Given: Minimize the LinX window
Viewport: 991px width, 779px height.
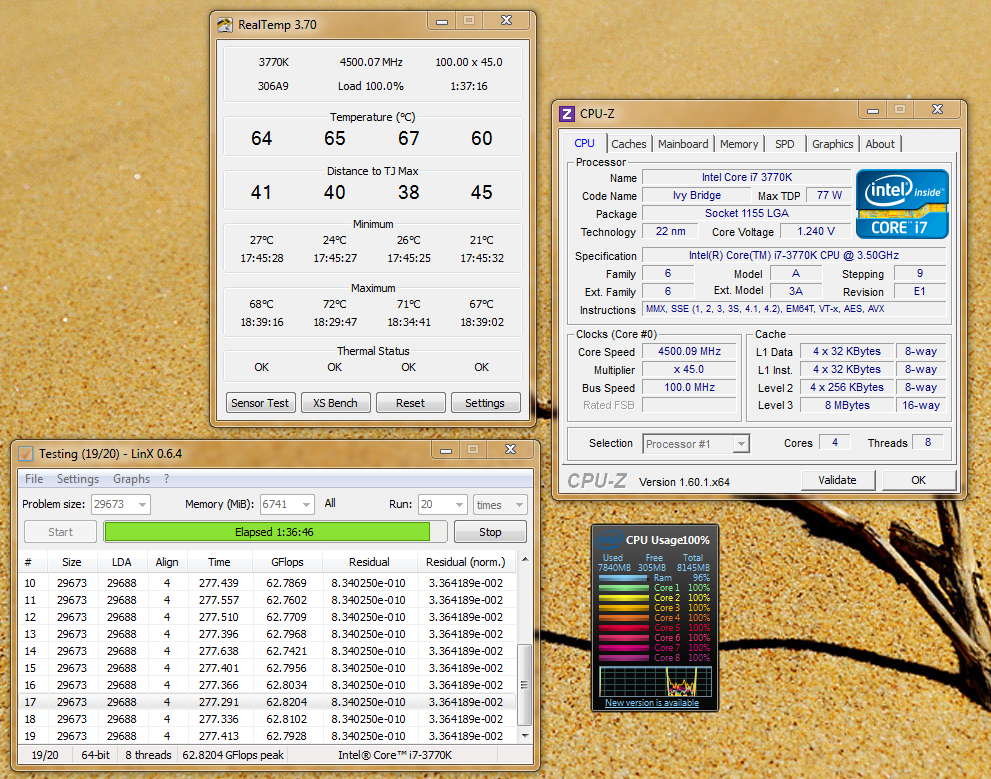Looking at the screenshot, I should click(x=446, y=450).
